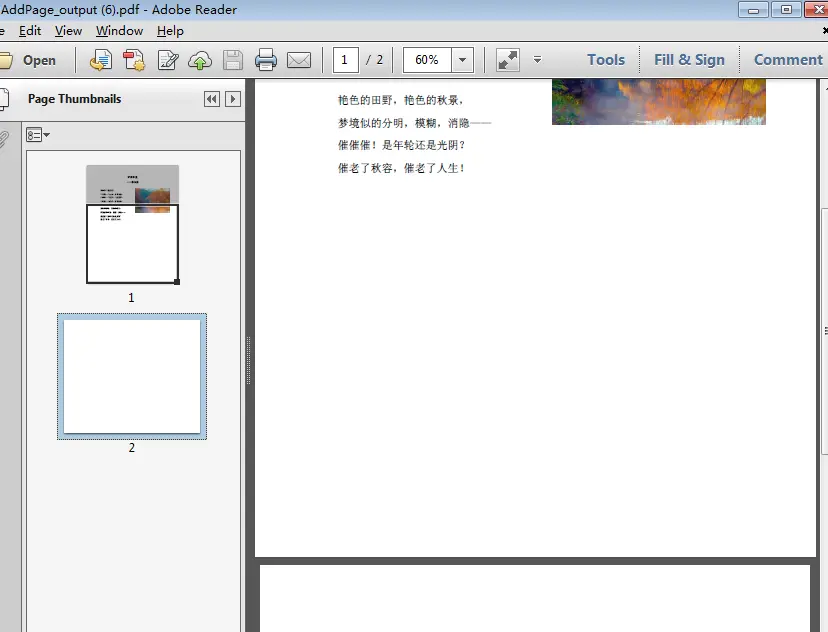Open the zoom level dropdown arrow
Image resolution: width=828 pixels, height=632 pixels.
462,60
